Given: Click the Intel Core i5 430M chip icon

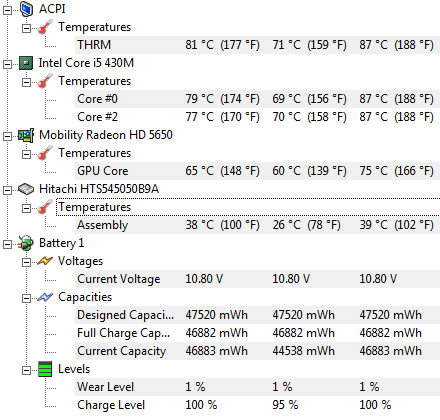Looking at the screenshot, I should (x=26, y=63).
